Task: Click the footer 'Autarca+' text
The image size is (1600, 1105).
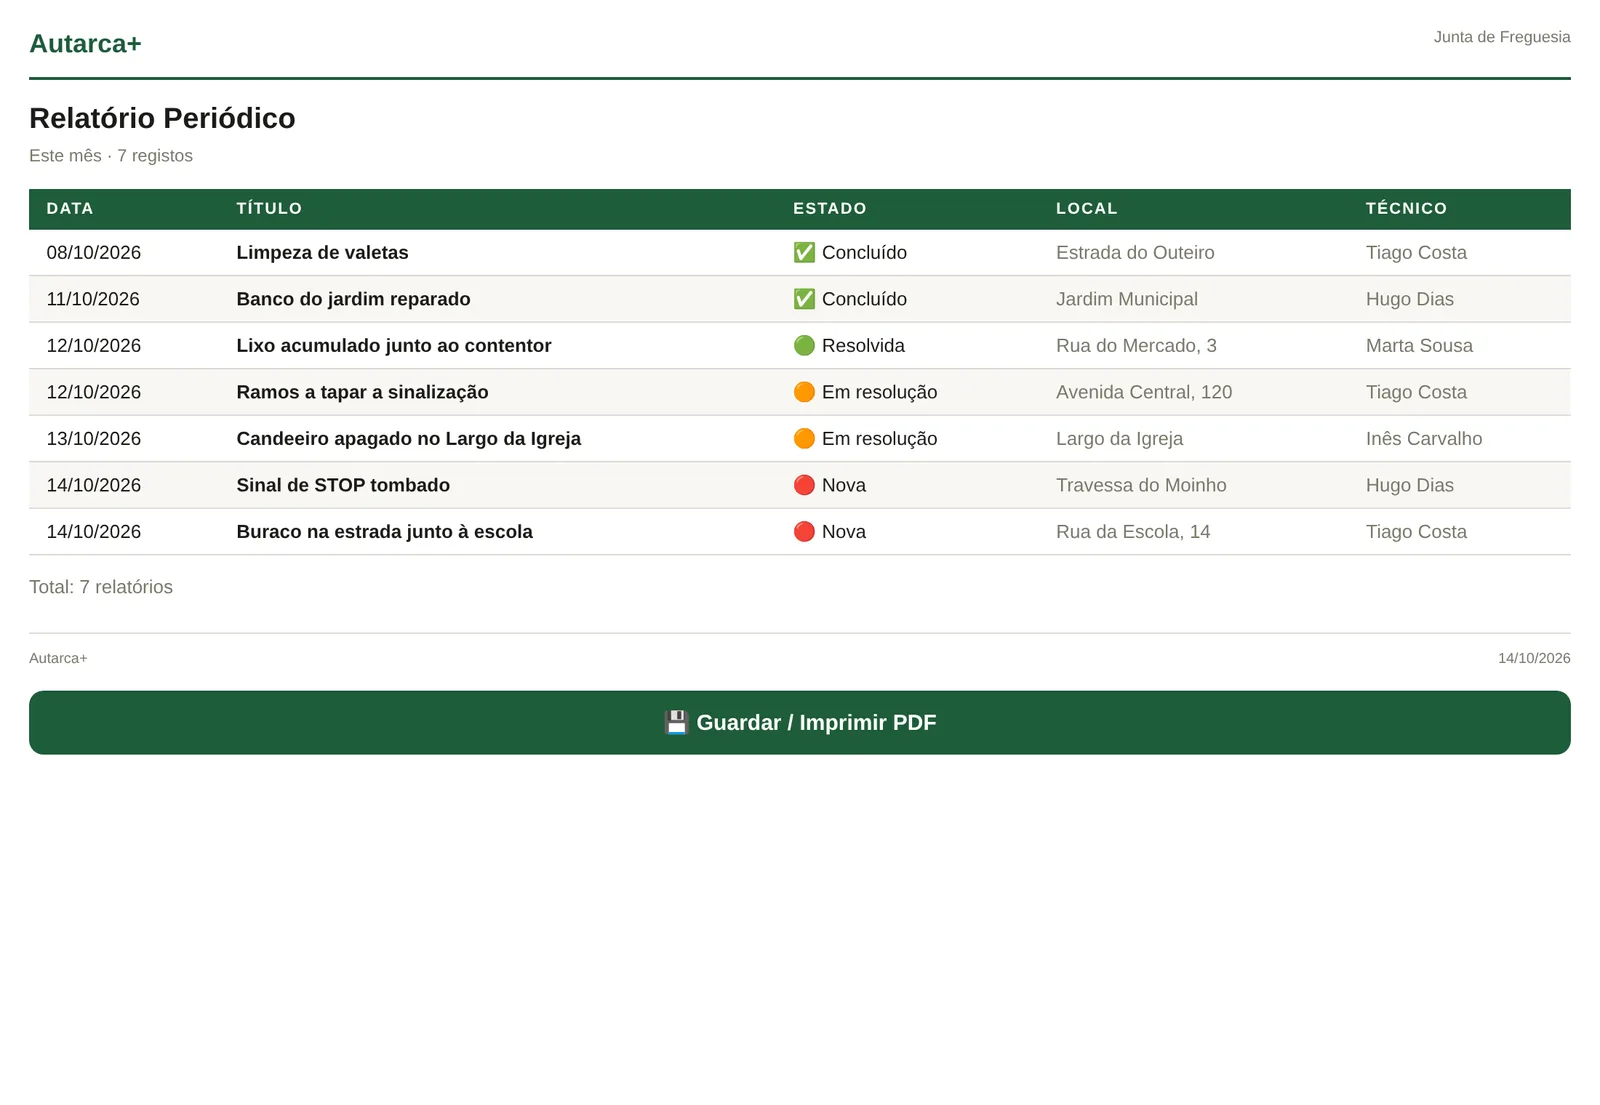Action: tap(58, 658)
